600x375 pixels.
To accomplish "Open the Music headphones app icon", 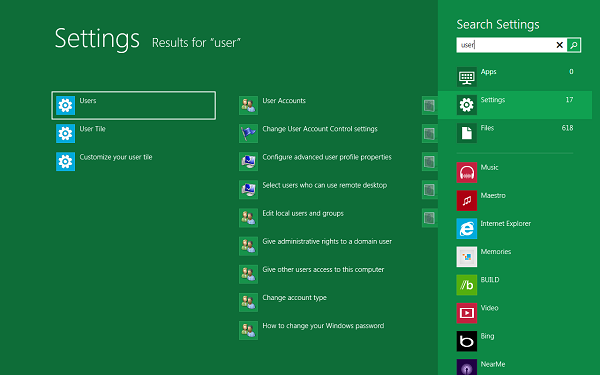I will [466, 172].
